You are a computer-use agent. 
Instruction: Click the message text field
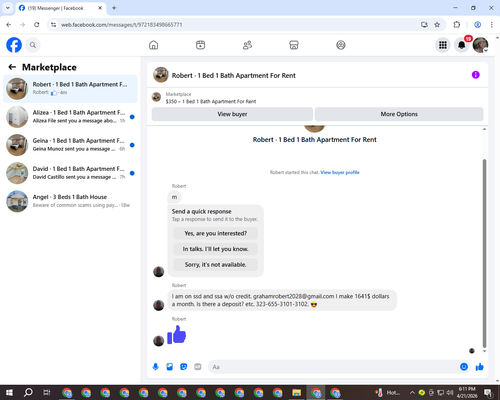(x=333, y=367)
